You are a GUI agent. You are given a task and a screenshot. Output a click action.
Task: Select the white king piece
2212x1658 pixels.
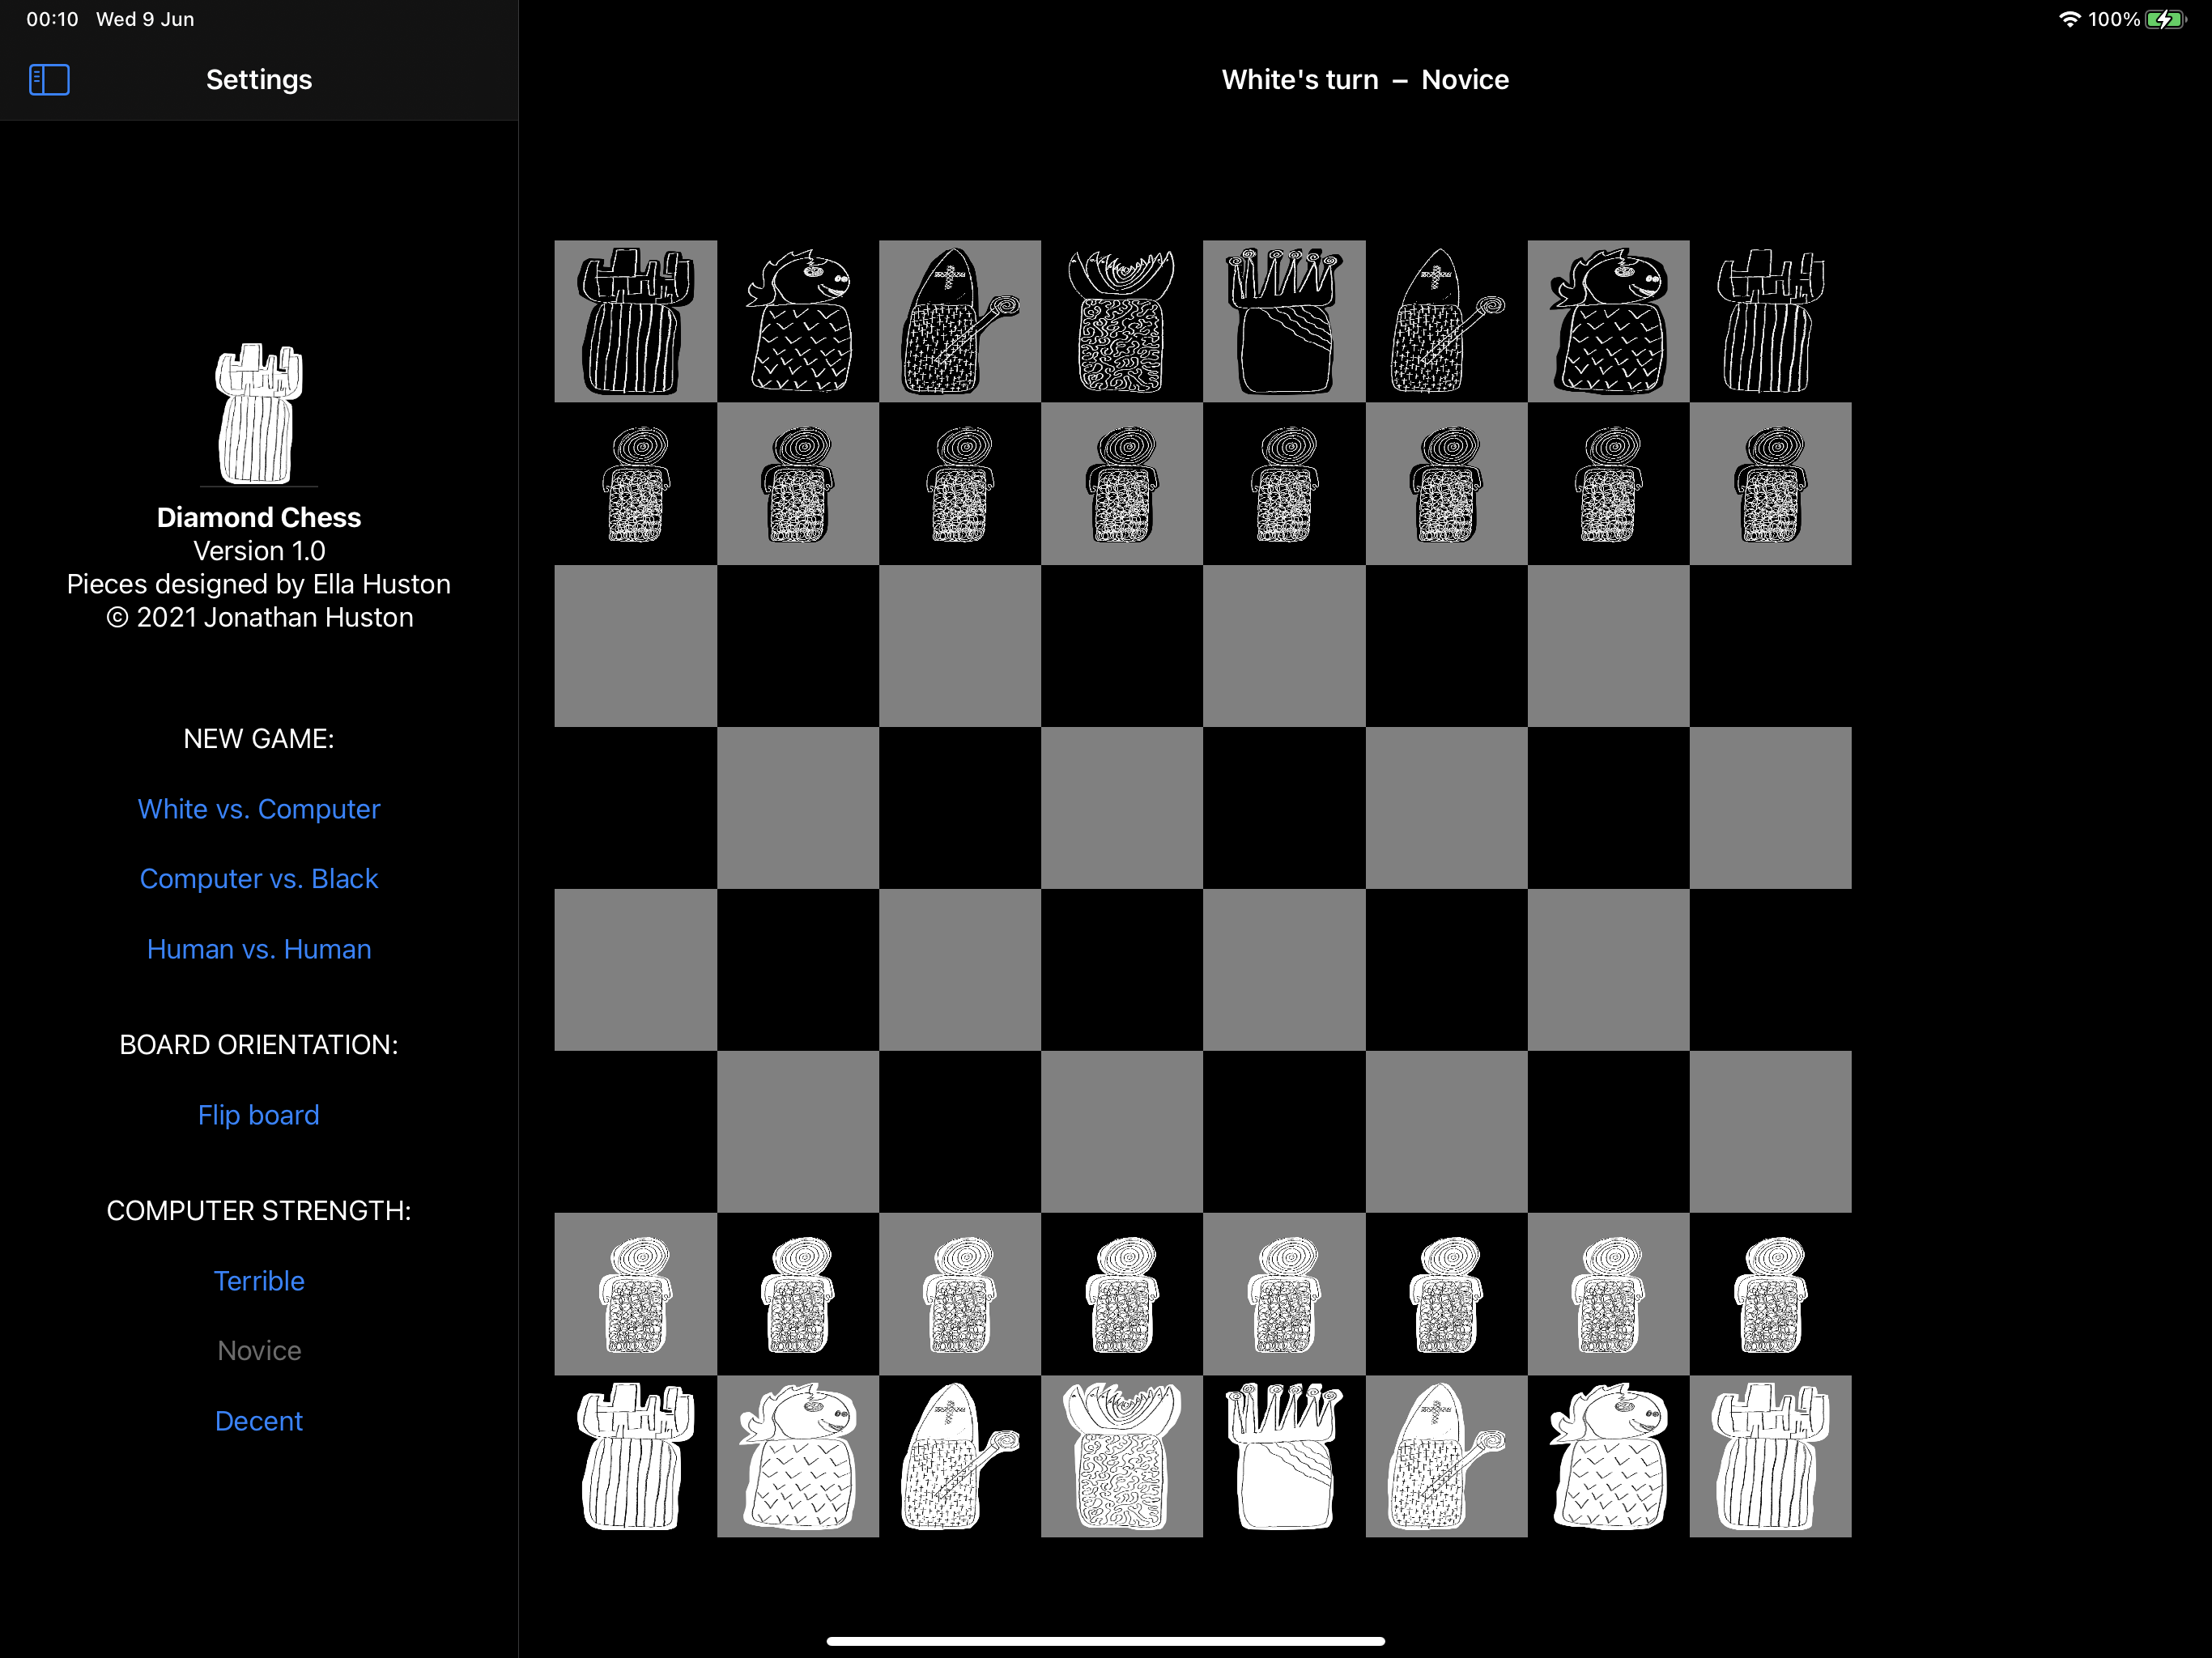tap(1284, 1456)
